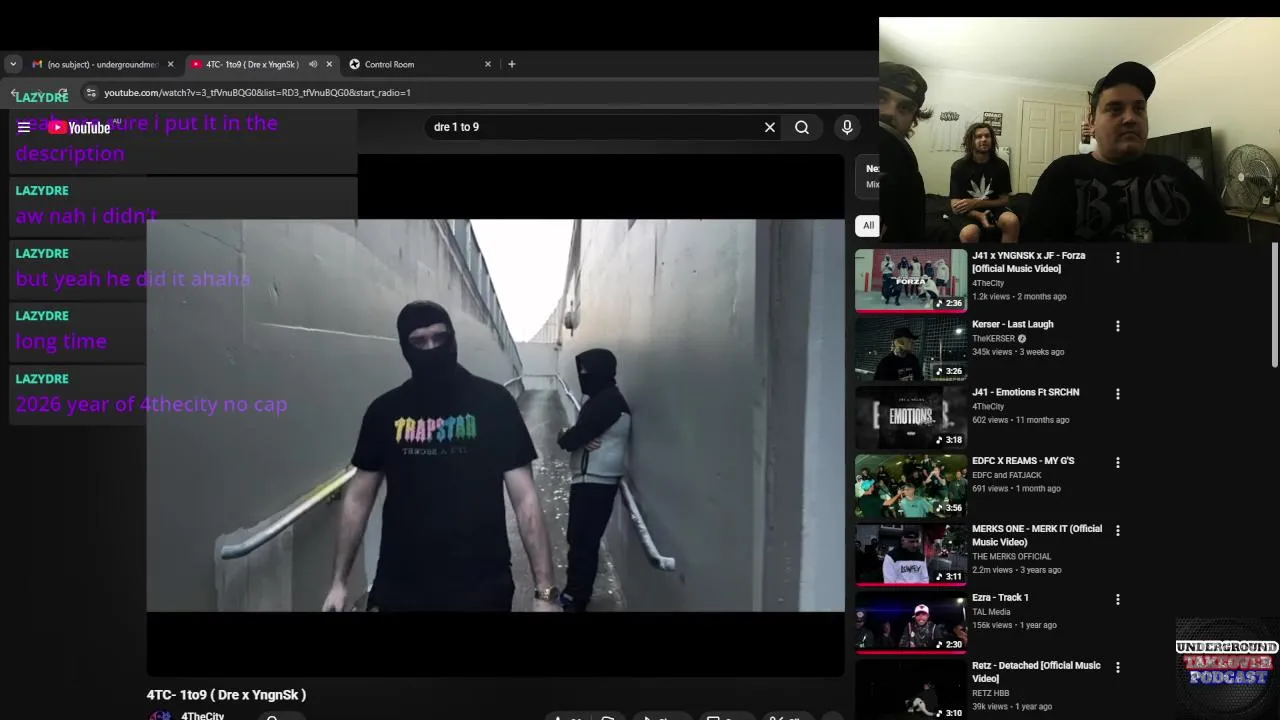
Task: Open video title 'Ezra - Track 1'
Action: [1000, 597]
